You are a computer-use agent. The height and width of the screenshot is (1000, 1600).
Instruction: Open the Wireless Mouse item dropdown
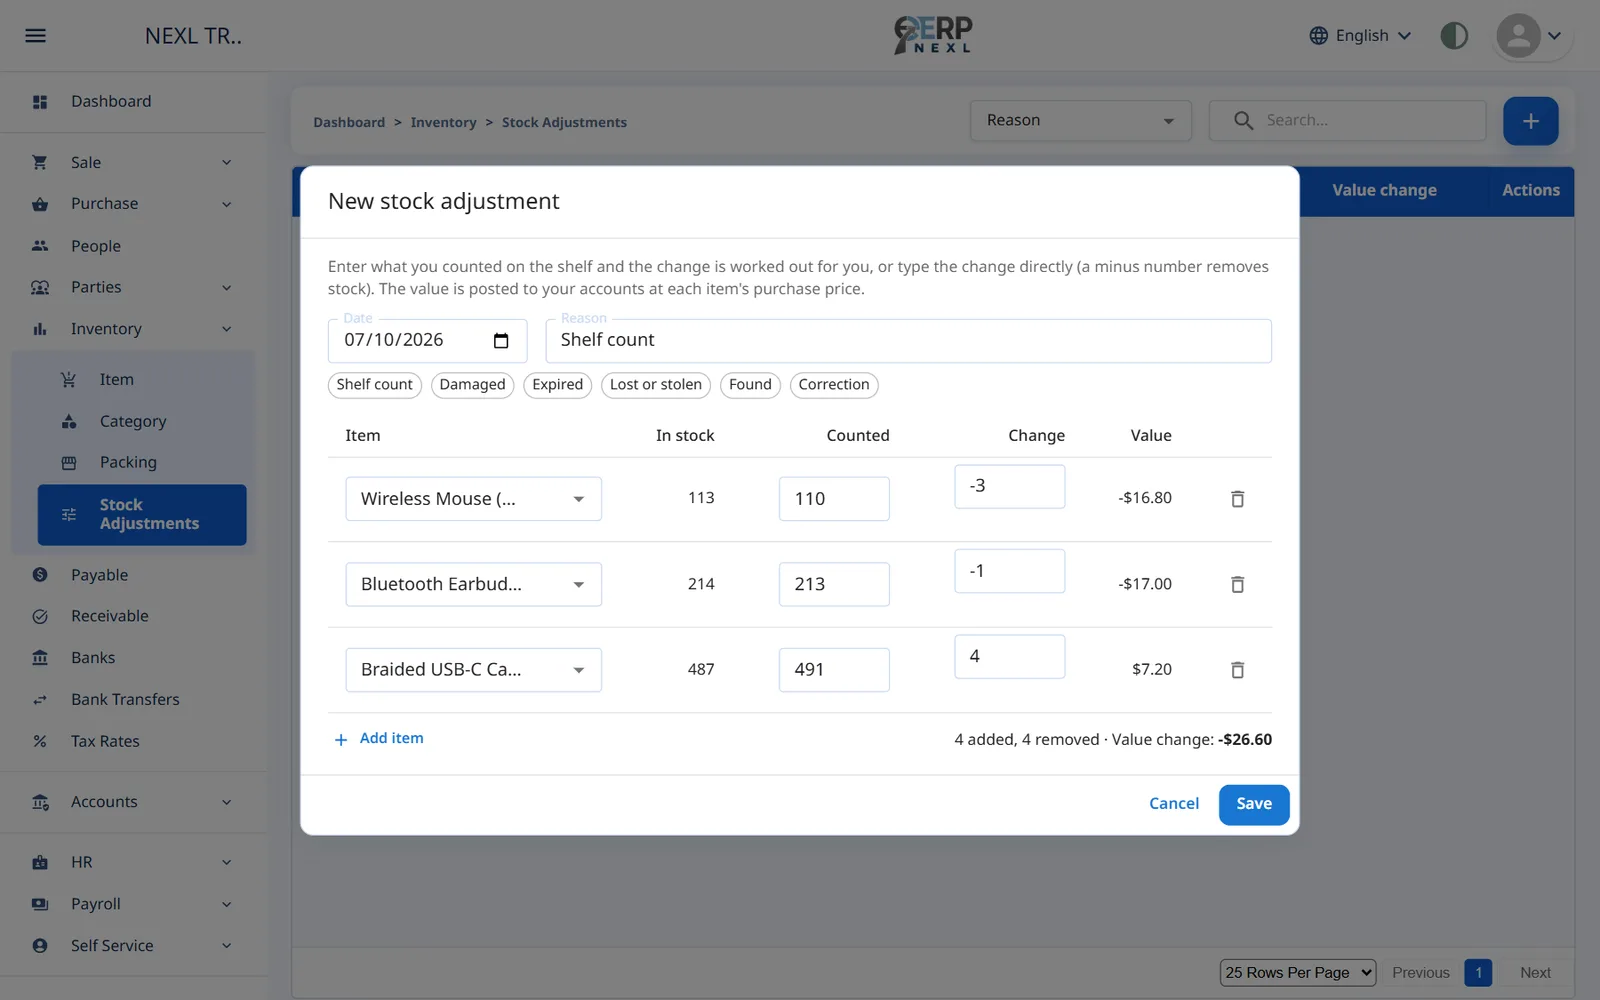pyautogui.click(x=474, y=499)
